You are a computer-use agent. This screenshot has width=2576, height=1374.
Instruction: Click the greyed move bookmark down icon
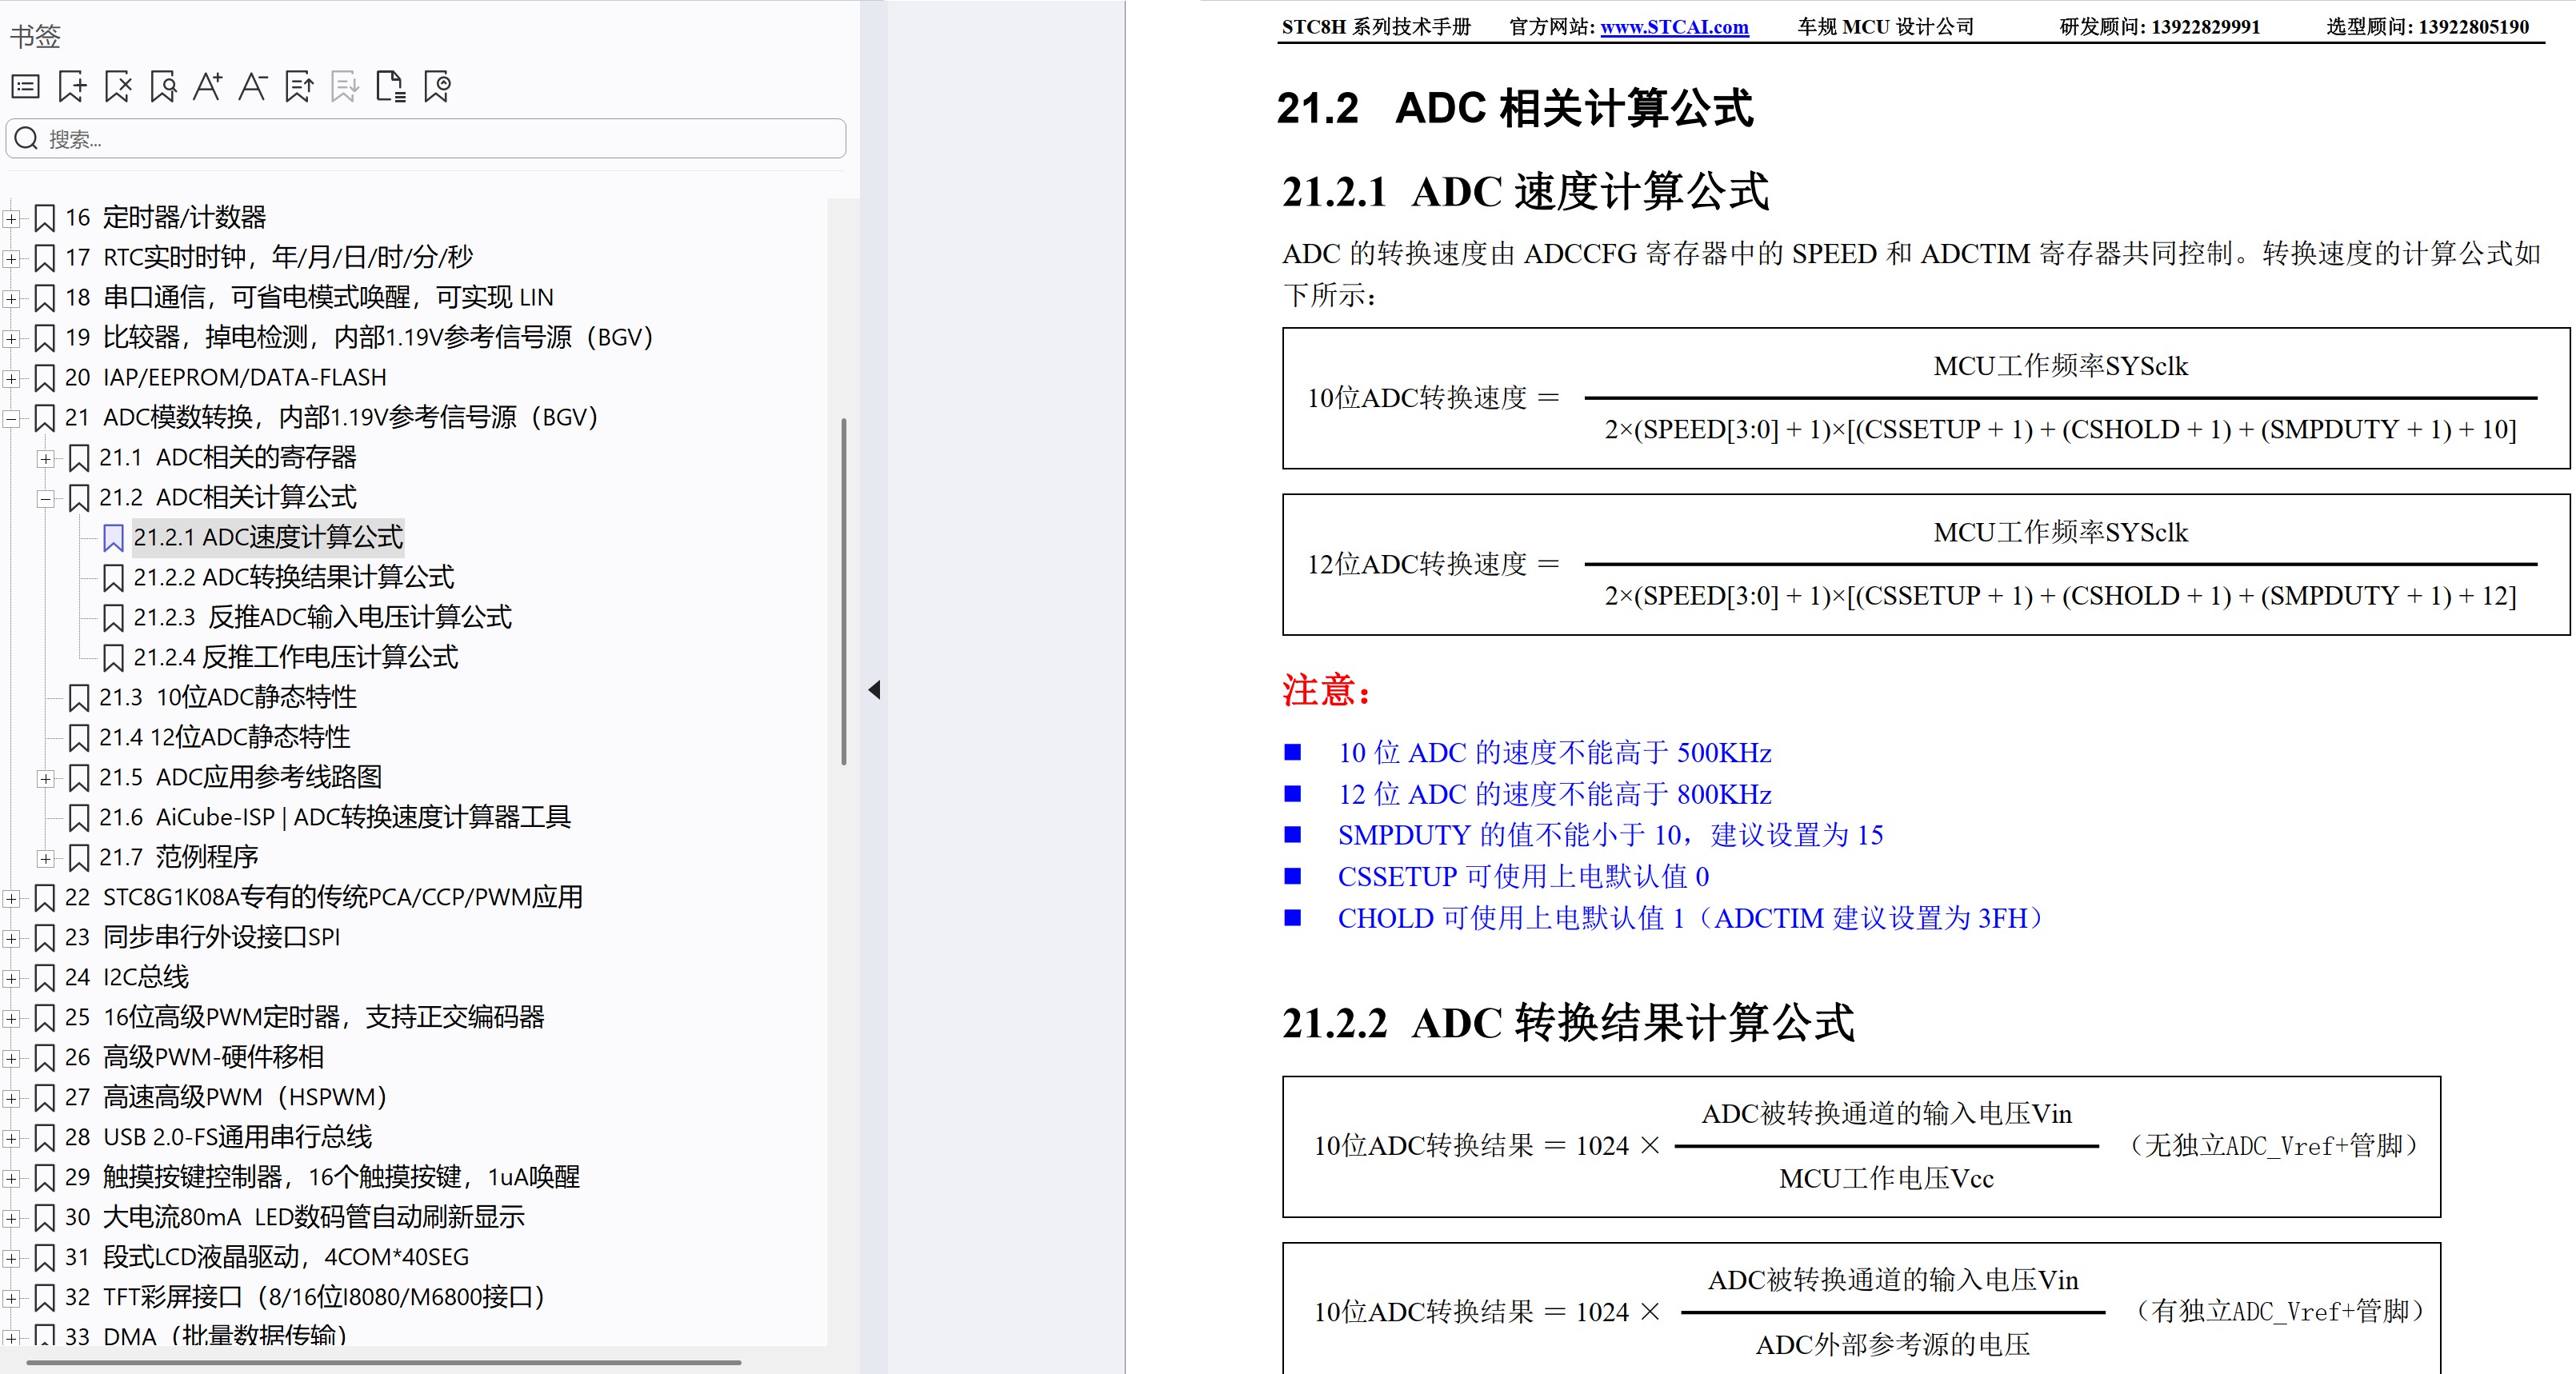345,87
